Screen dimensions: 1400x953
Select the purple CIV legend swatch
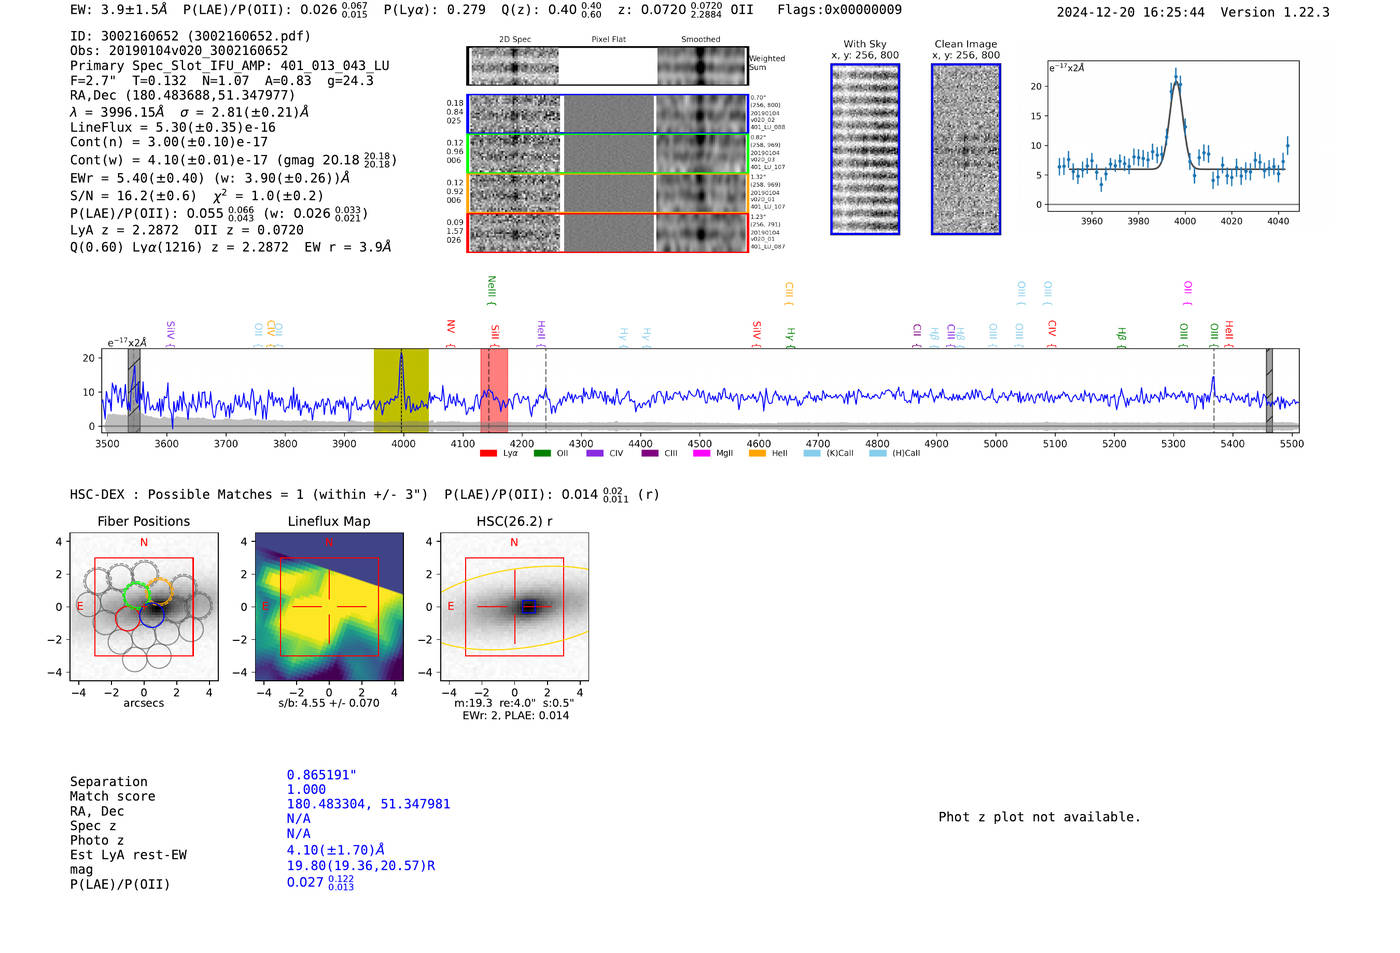click(x=595, y=453)
